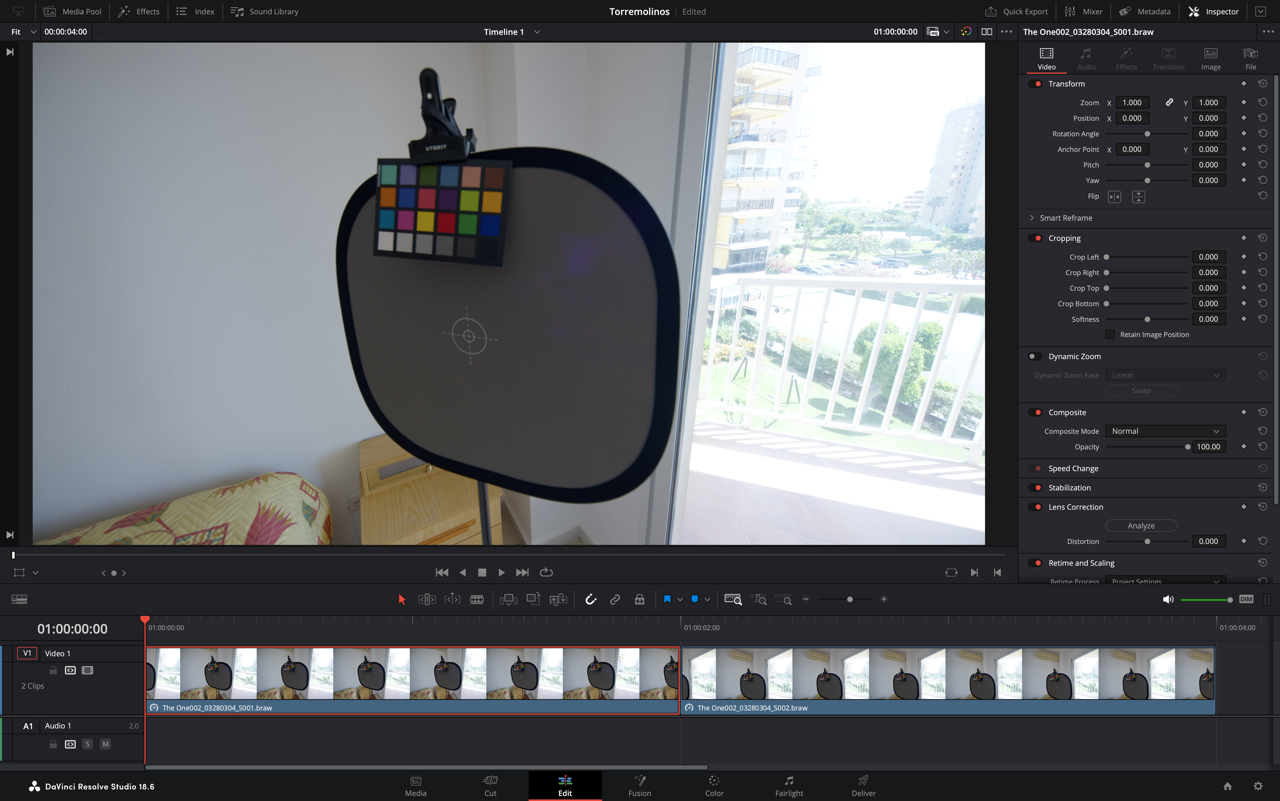Disable the Transform section toggle
This screenshot has height=801, width=1280.
[x=1036, y=84]
